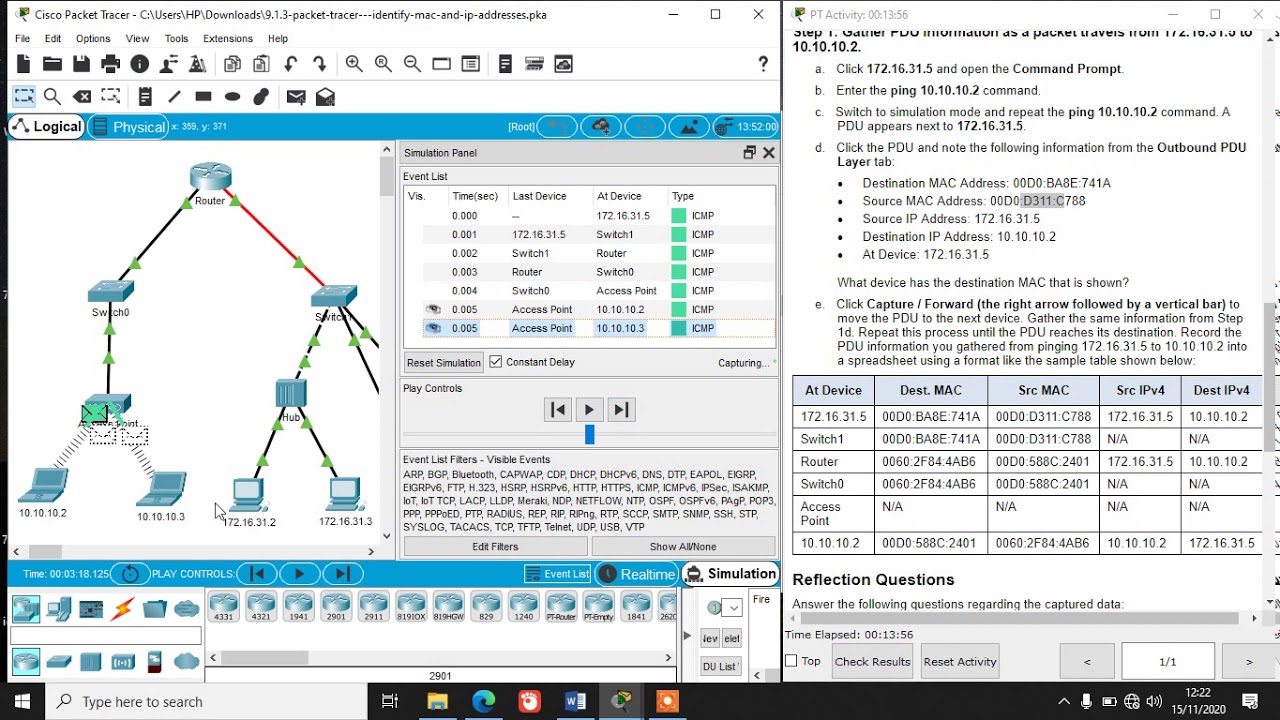Switch to Simulation mode
Screen dimensions: 1280x720
tap(731, 574)
